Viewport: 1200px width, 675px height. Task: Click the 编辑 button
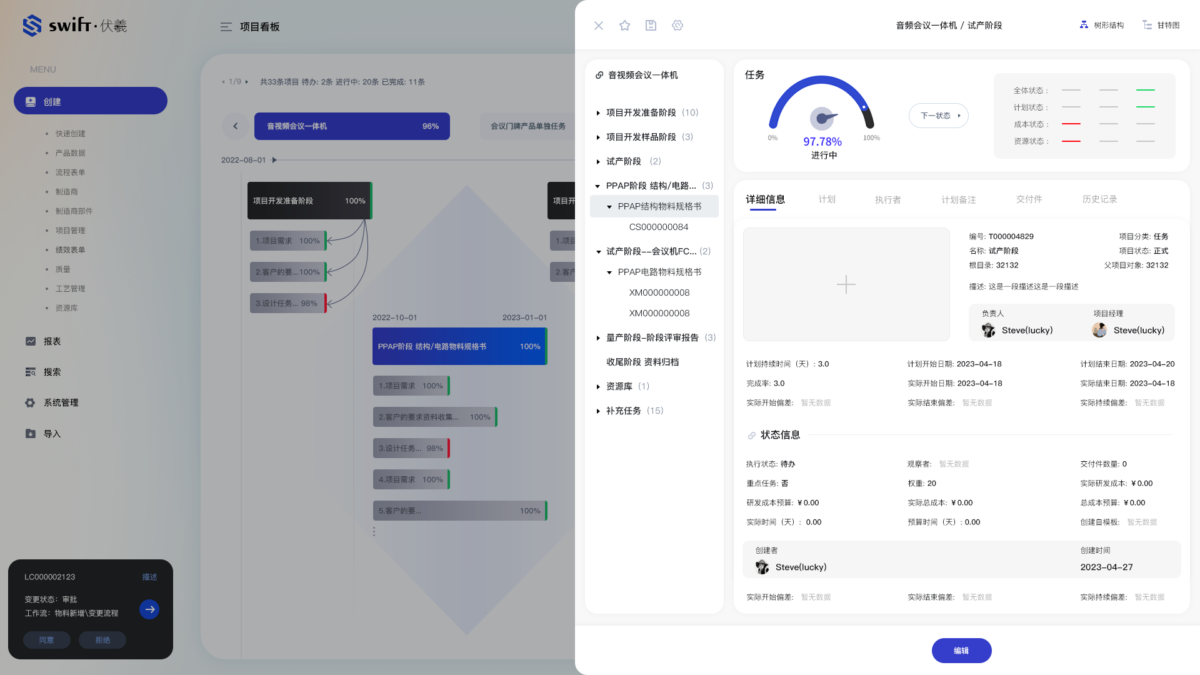961,650
